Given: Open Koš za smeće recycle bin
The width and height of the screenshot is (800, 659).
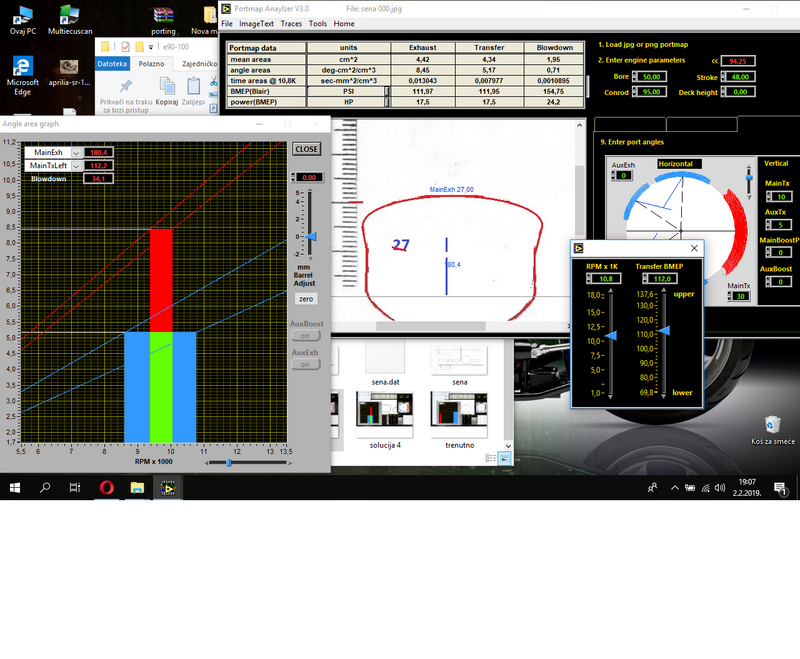Looking at the screenshot, I should click(772, 430).
